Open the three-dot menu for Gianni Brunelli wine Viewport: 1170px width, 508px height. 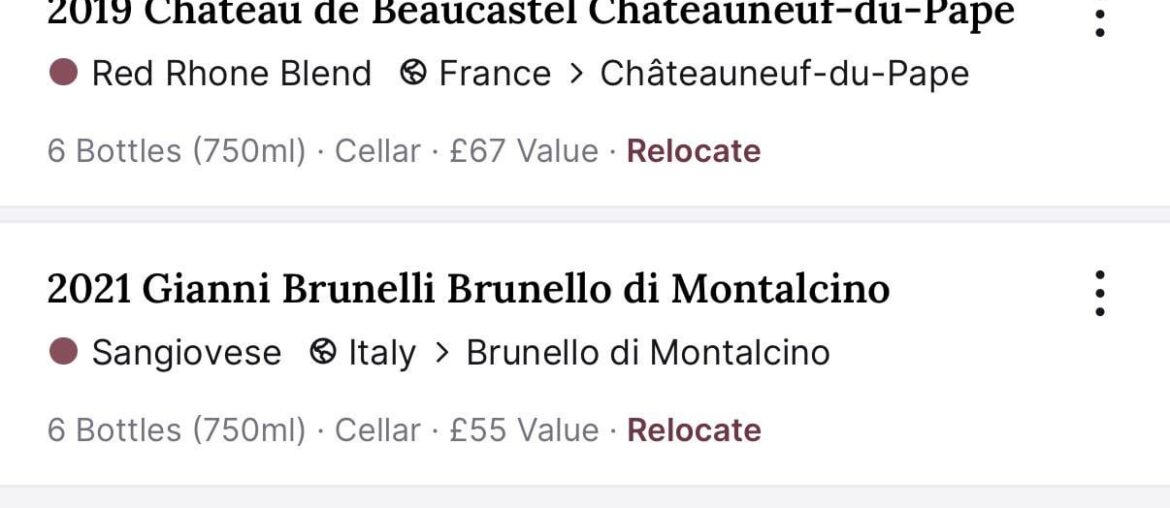(x=1099, y=293)
